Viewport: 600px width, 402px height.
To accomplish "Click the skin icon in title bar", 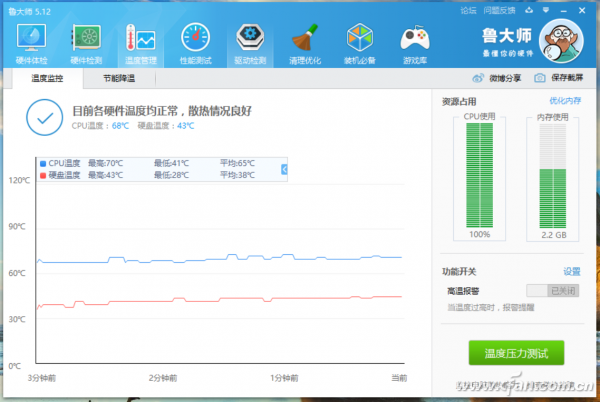I will [529, 10].
